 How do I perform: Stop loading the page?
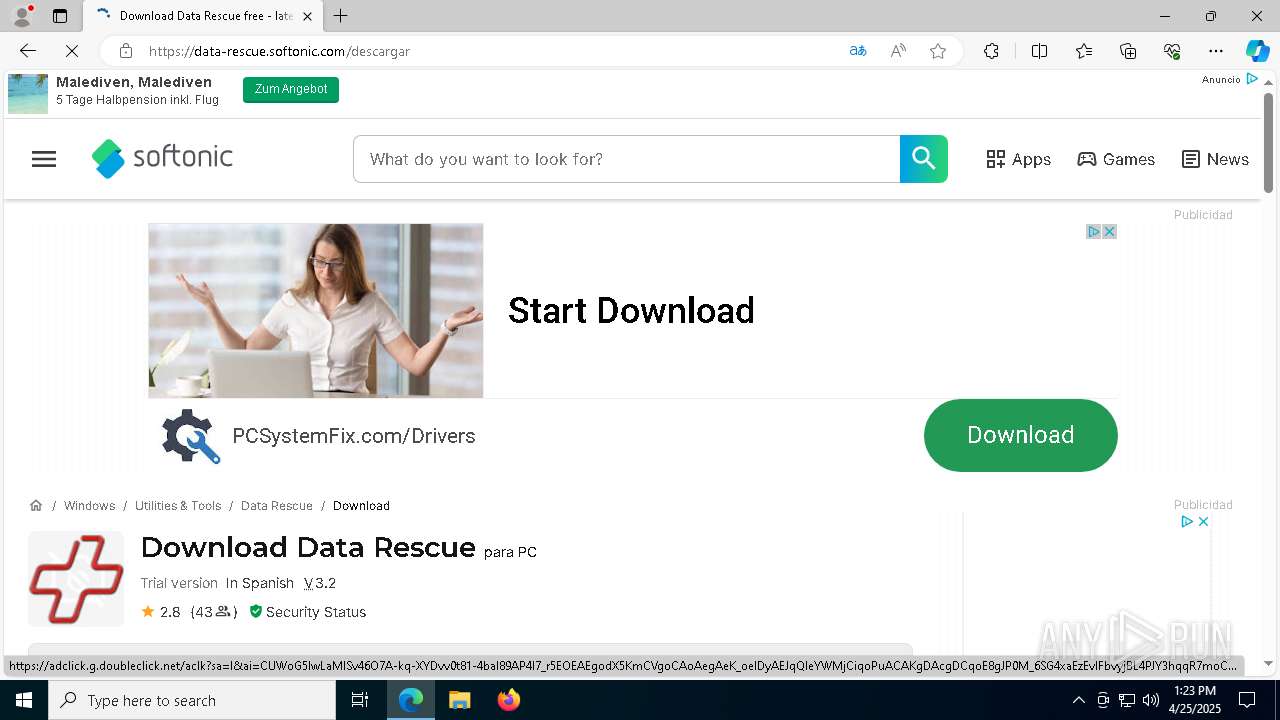(x=72, y=51)
